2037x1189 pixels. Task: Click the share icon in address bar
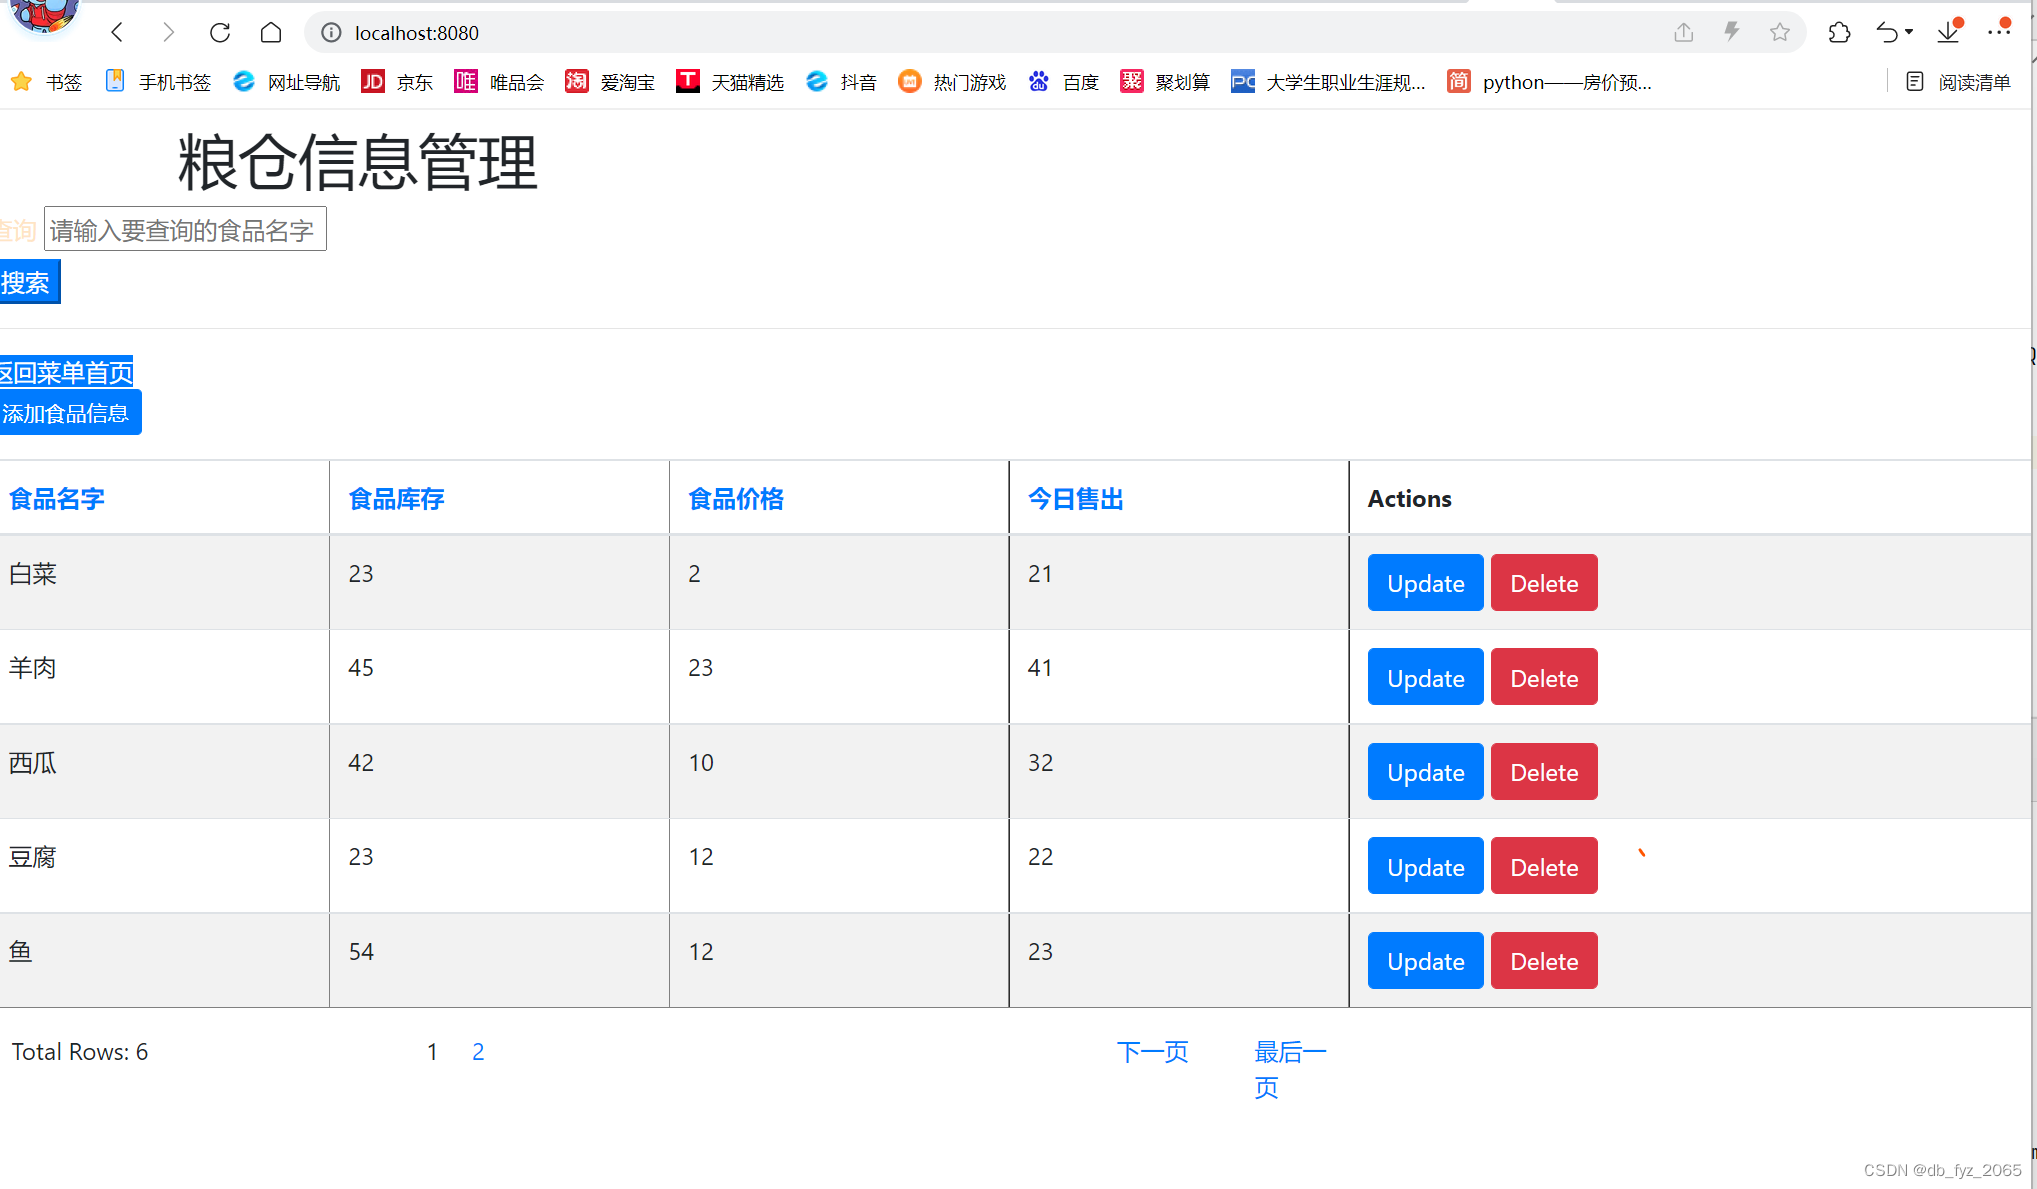point(1684,33)
